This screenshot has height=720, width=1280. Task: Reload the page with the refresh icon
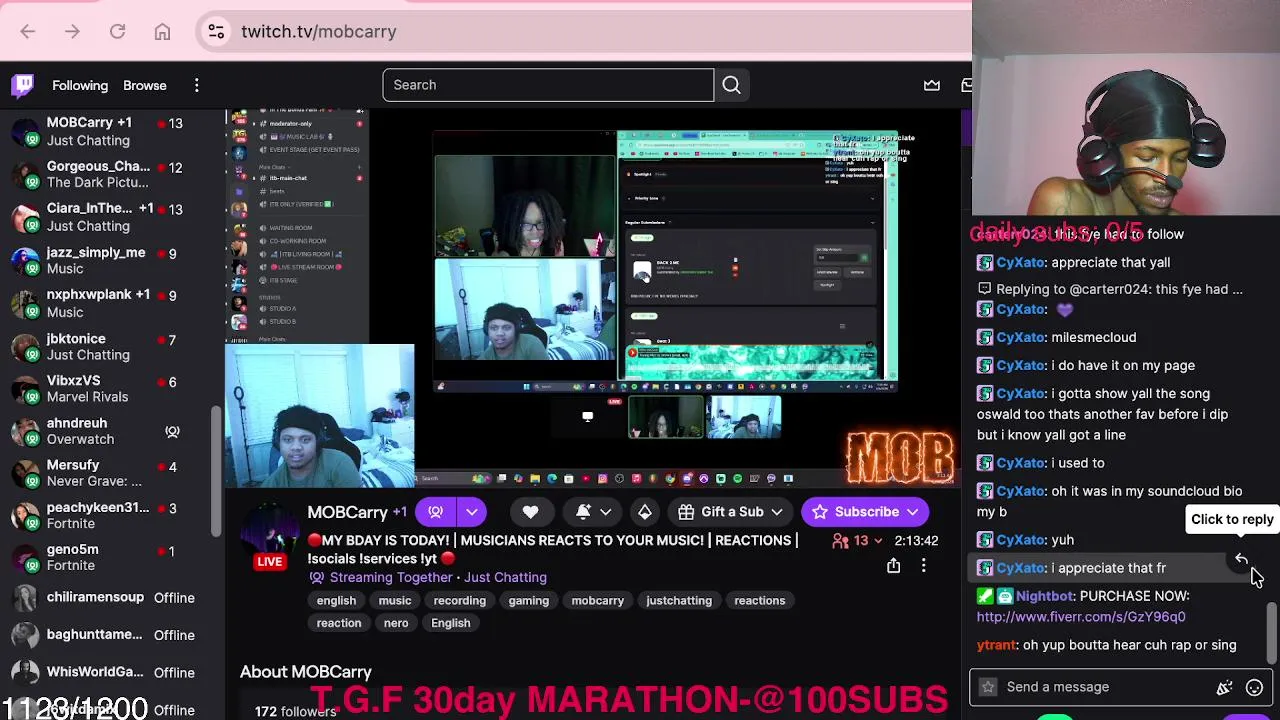coord(117,32)
